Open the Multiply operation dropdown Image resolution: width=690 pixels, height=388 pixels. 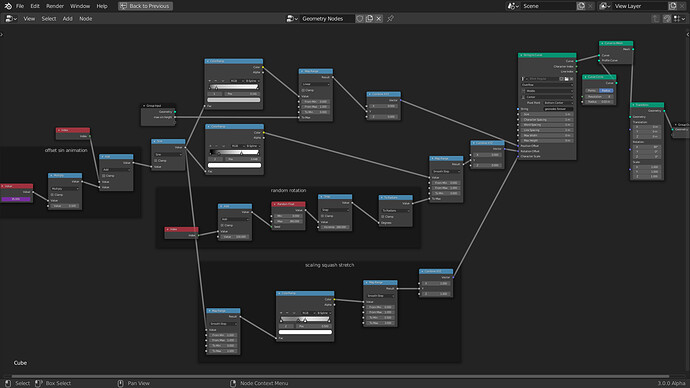tap(65, 189)
